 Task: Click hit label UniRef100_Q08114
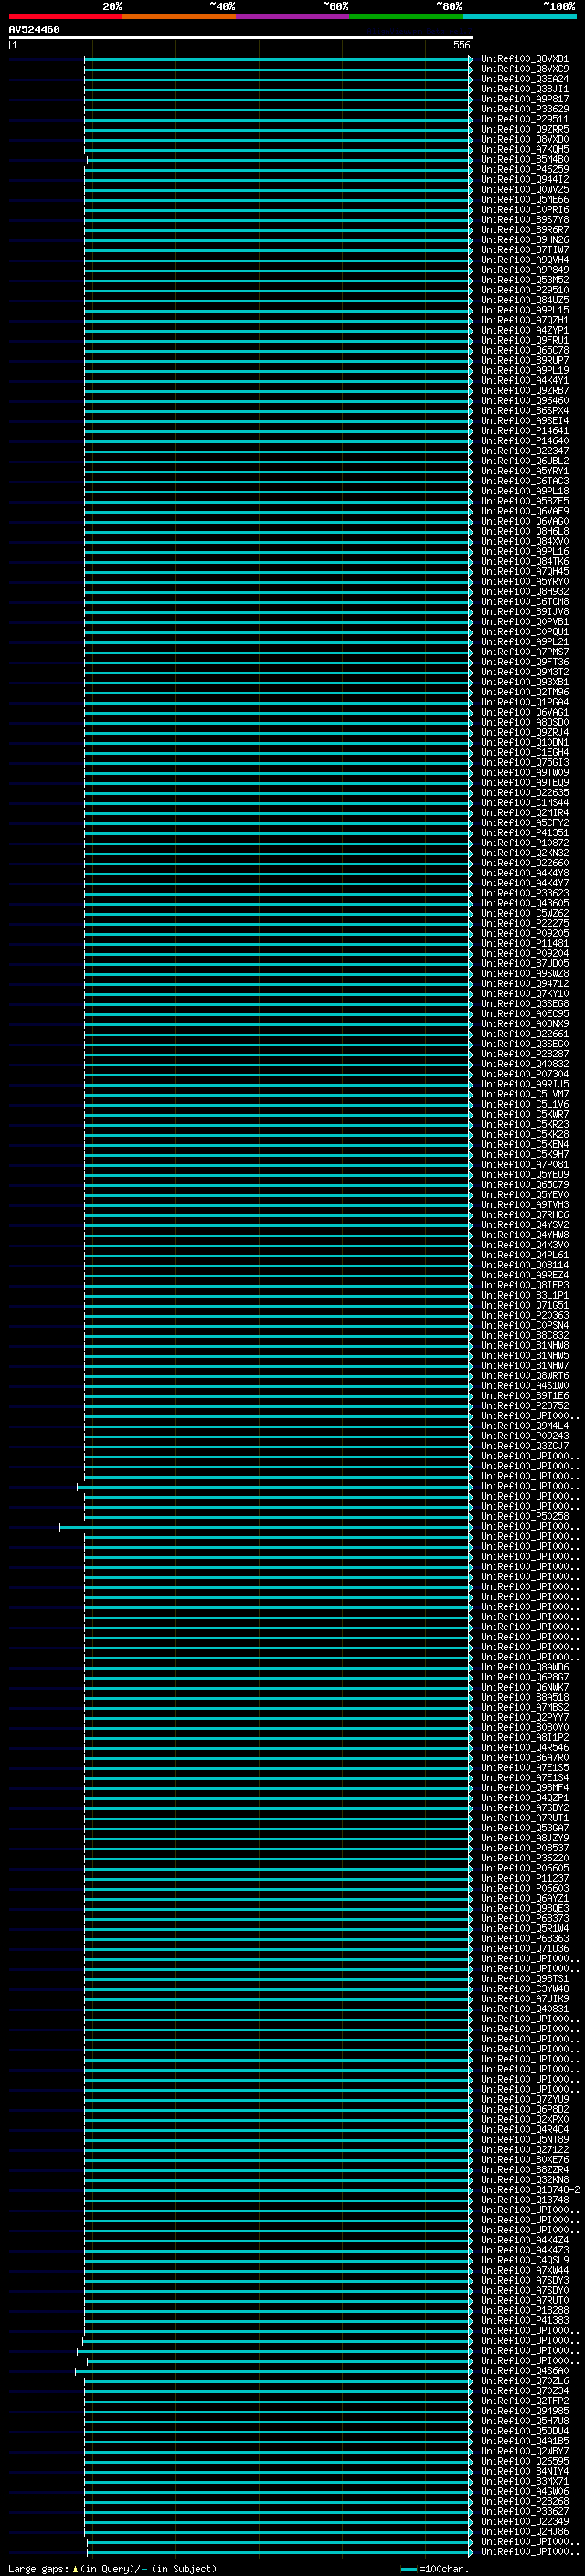pyautogui.click(x=525, y=1265)
